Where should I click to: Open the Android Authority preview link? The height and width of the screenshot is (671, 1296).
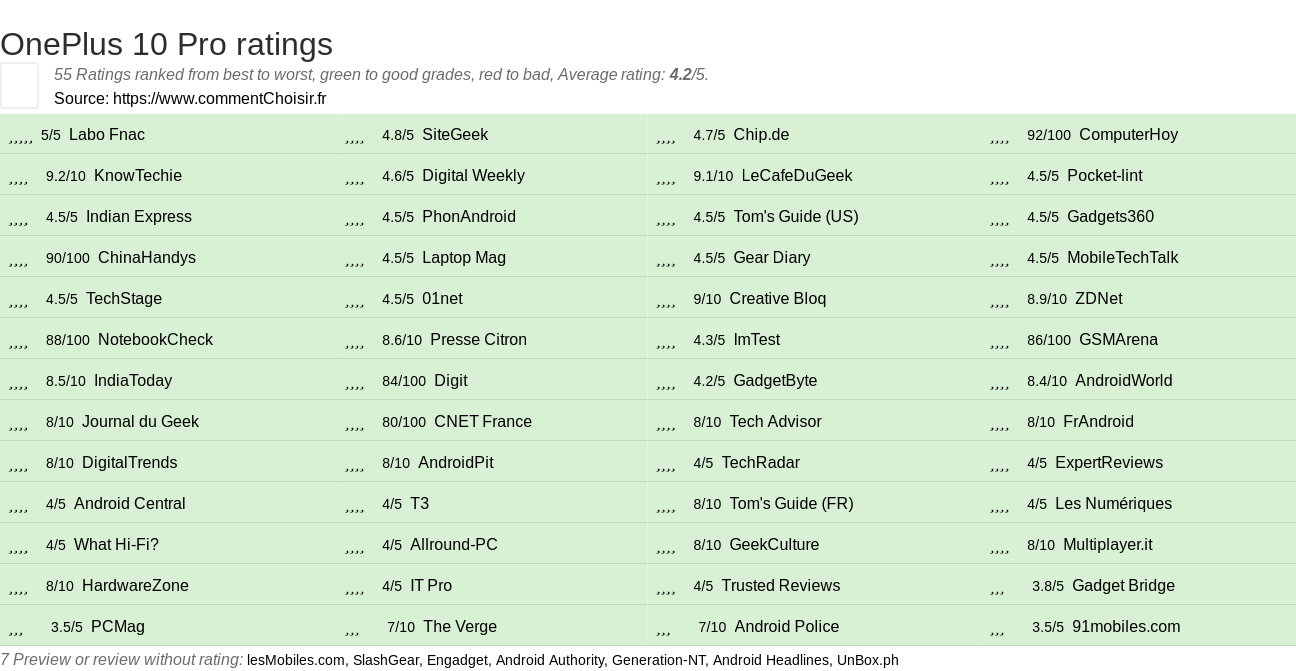click(x=550, y=660)
